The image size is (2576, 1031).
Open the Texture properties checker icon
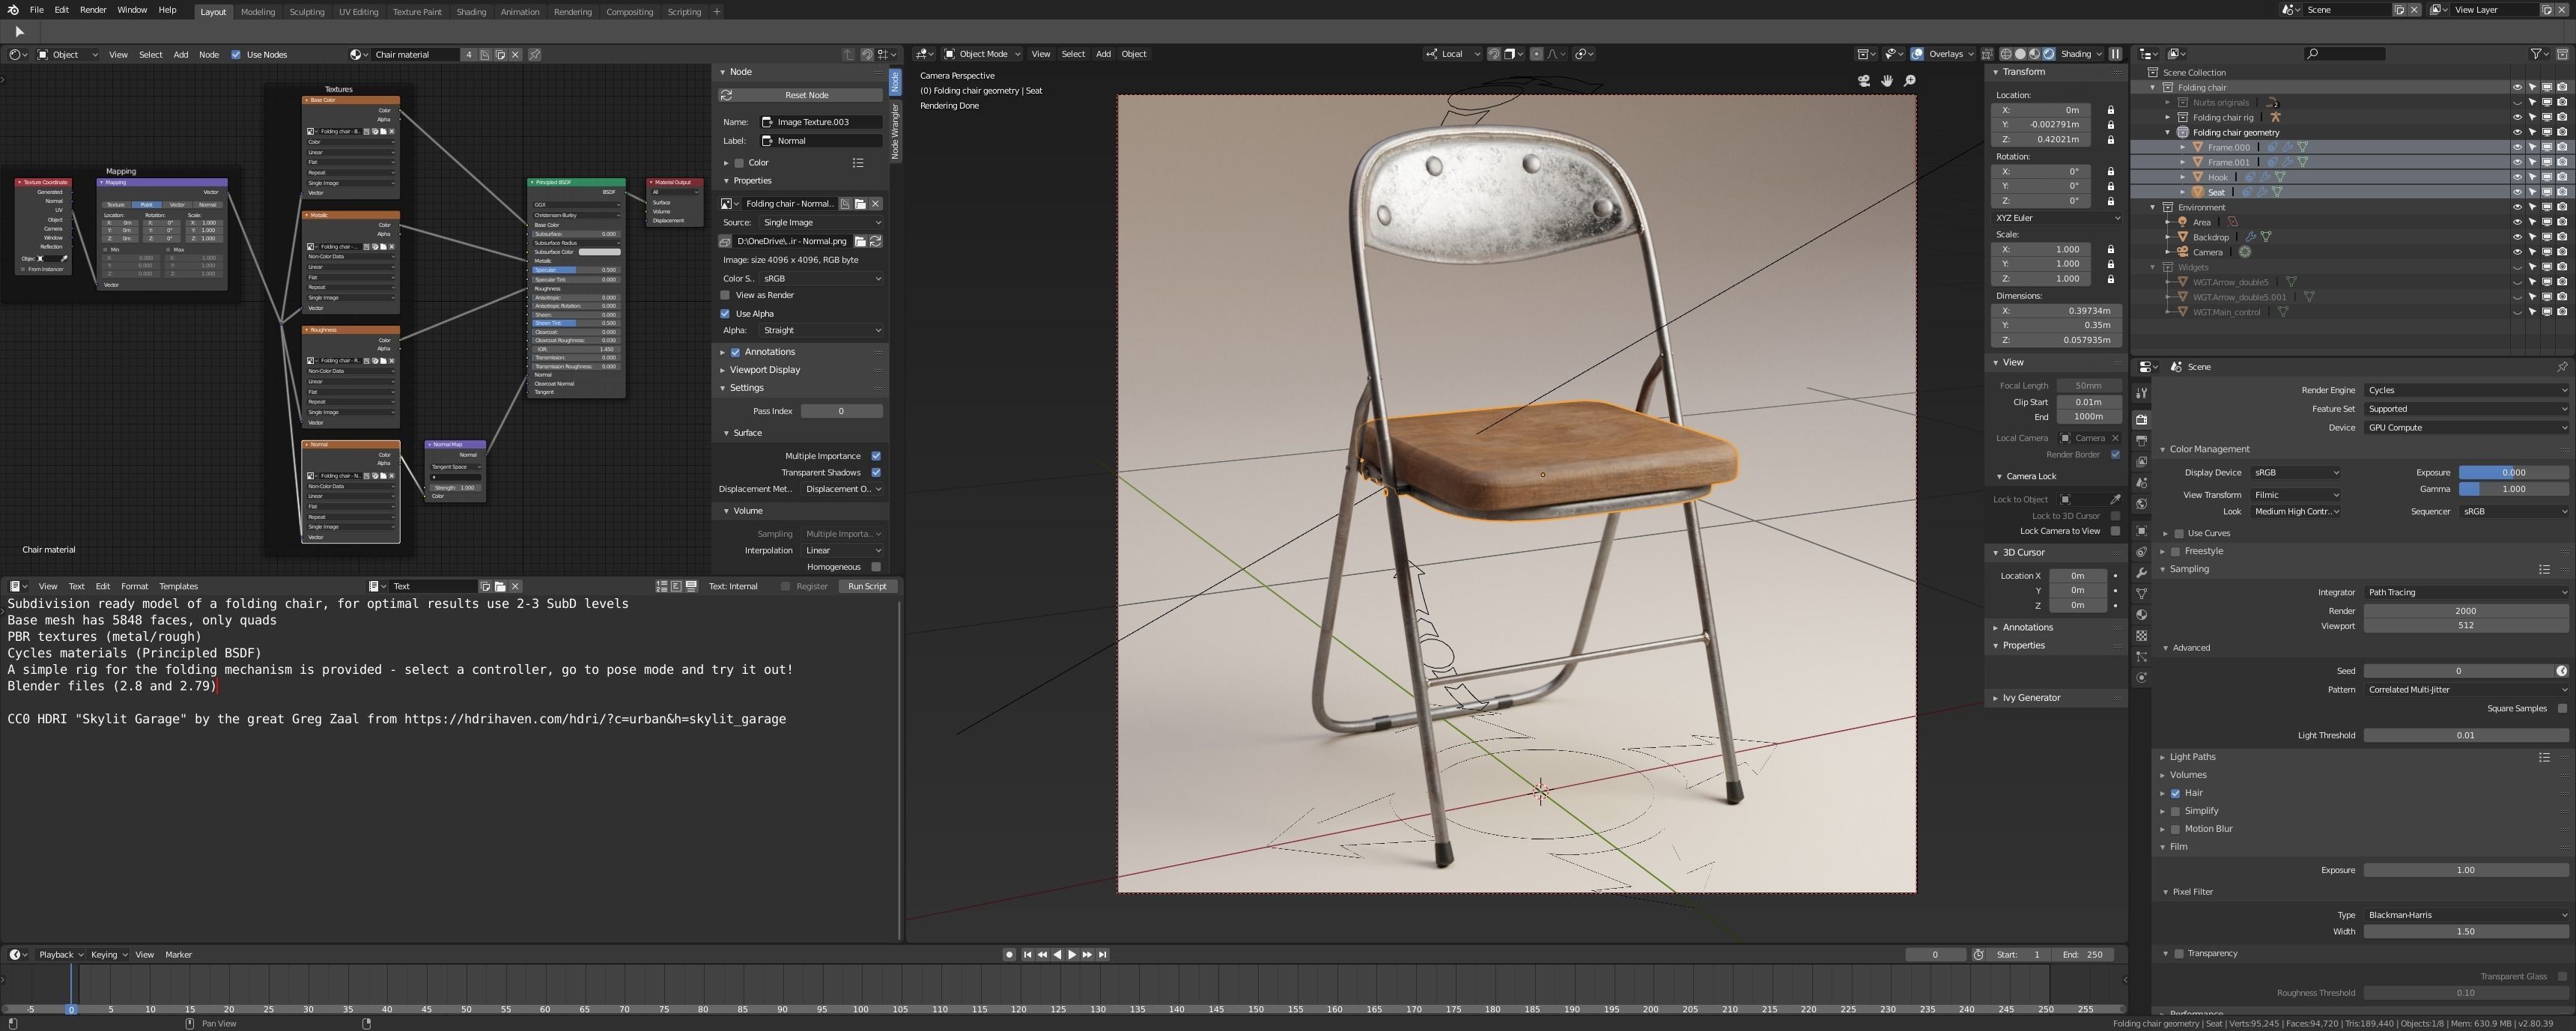point(2141,636)
